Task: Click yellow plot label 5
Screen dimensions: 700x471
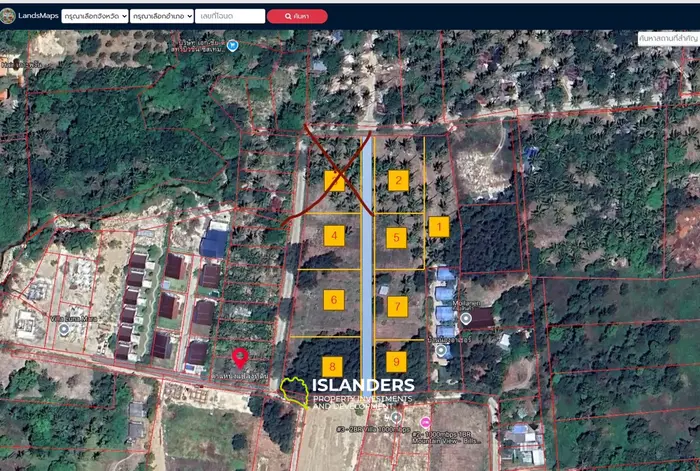Action: pos(397,238)
